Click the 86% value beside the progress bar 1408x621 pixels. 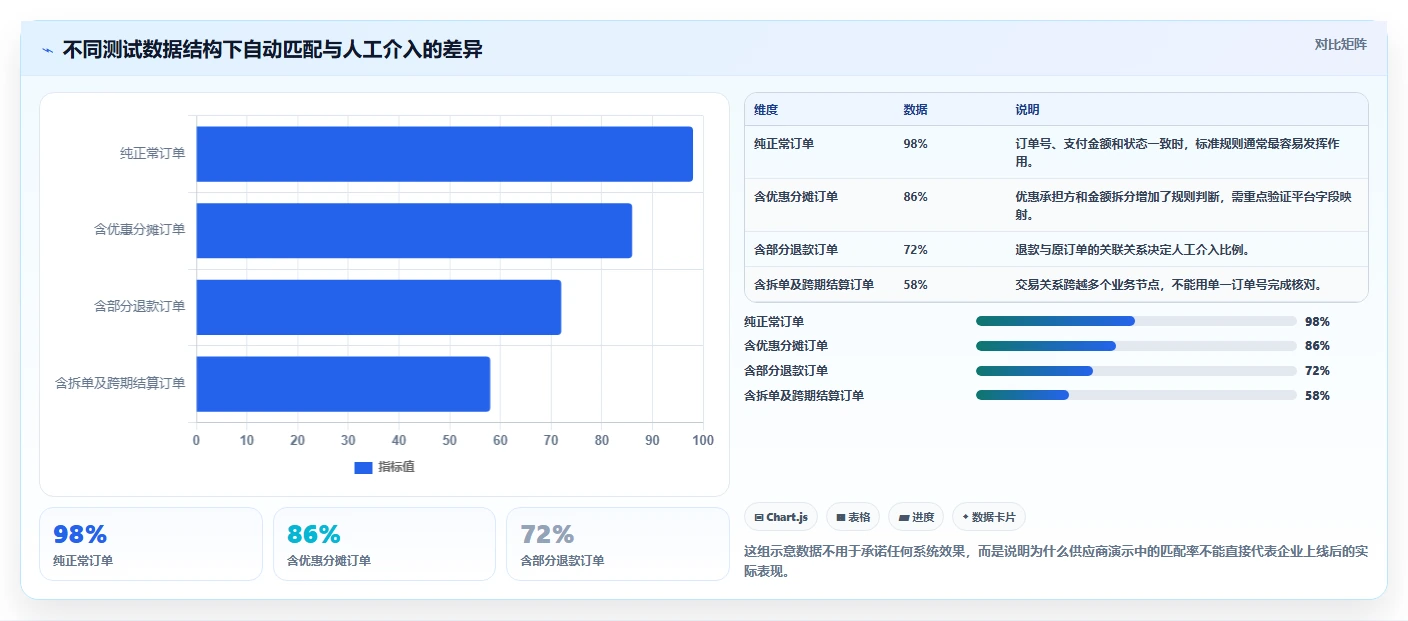click(1317, 346)
